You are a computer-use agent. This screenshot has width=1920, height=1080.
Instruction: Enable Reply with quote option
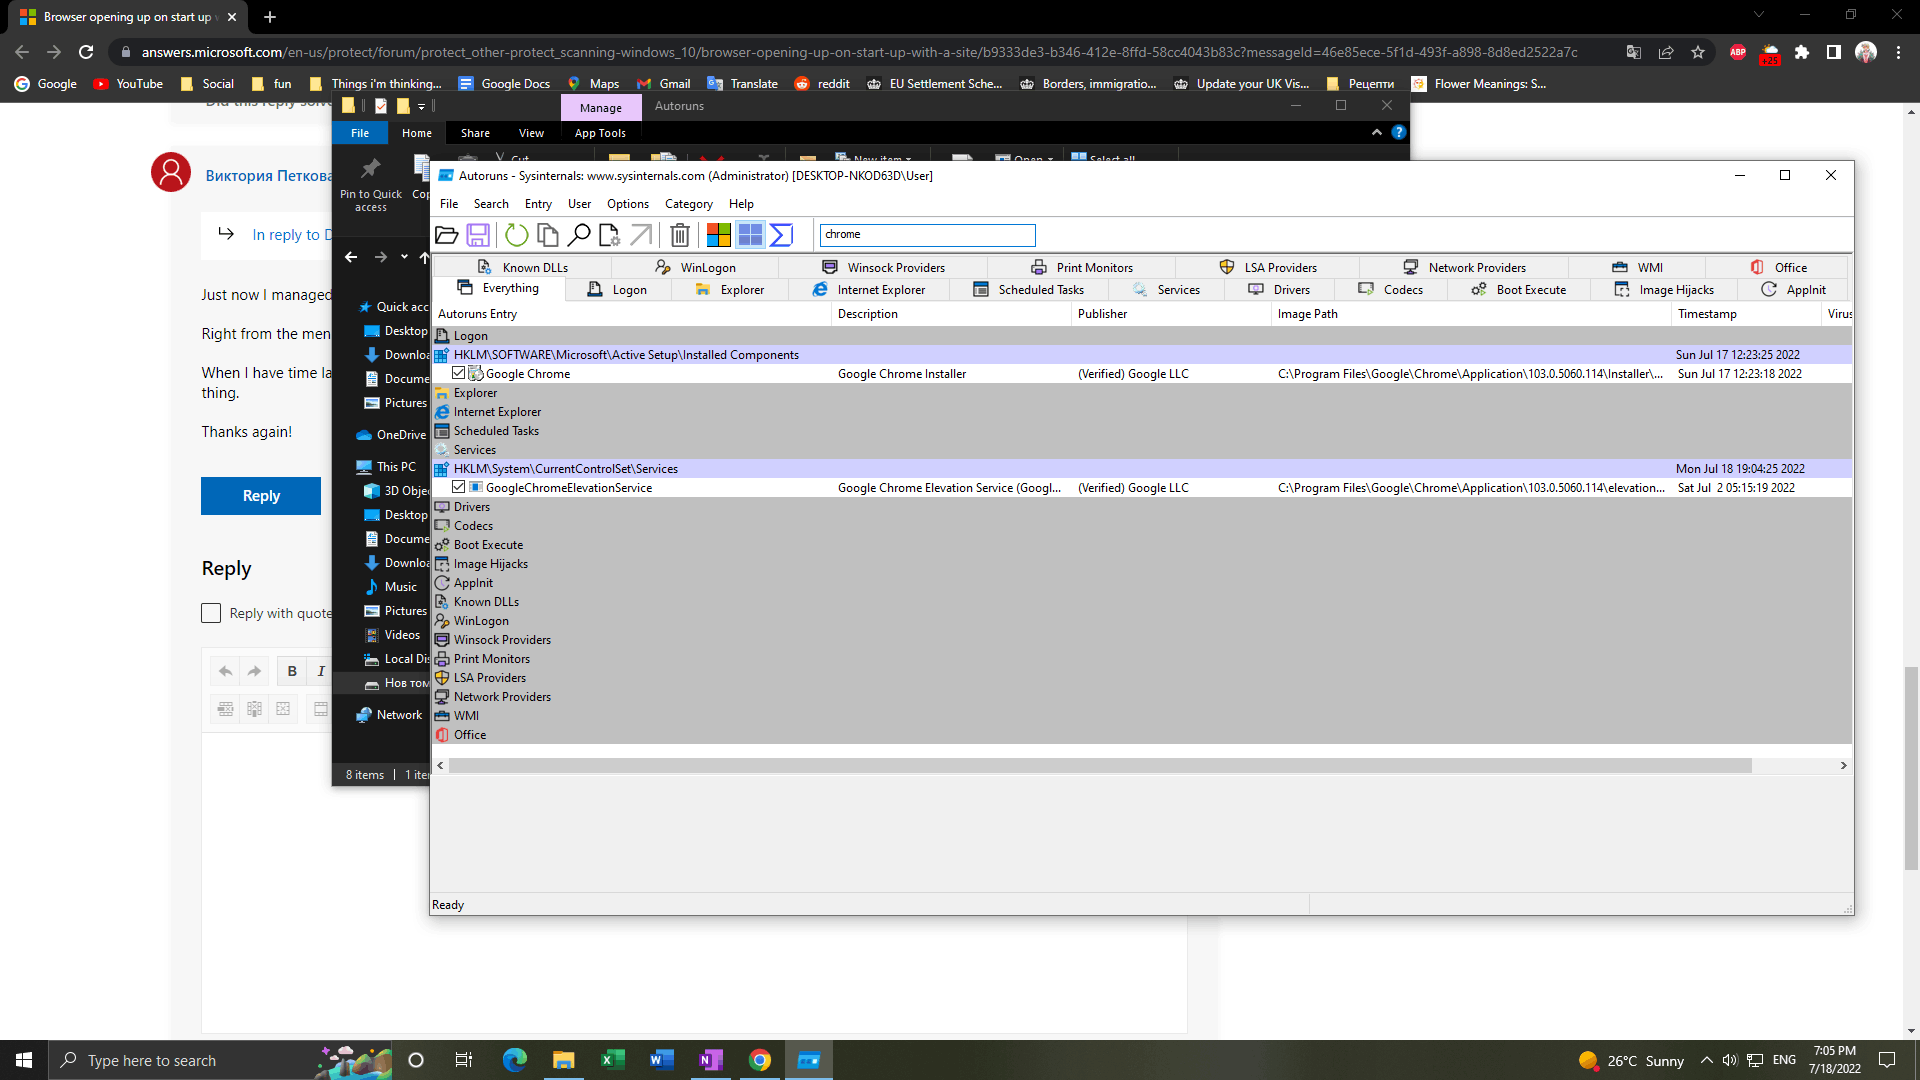(211, 612)
